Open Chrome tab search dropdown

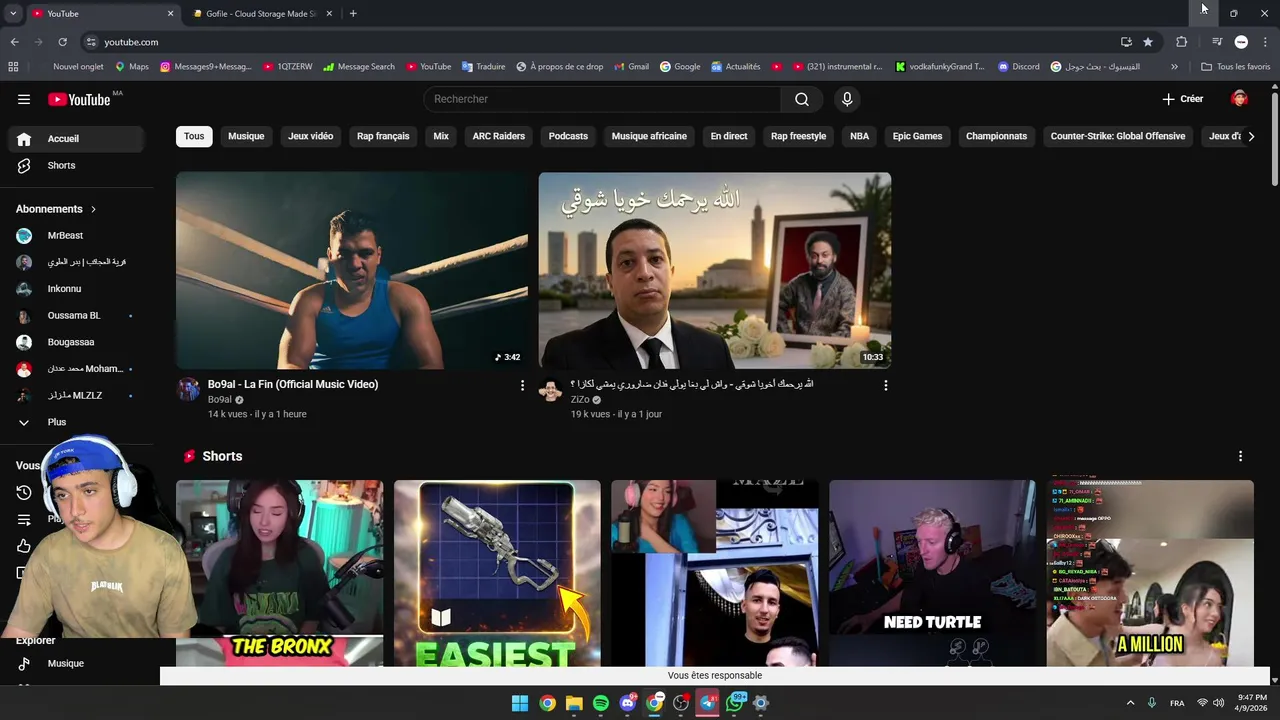(x=13, y=13)
